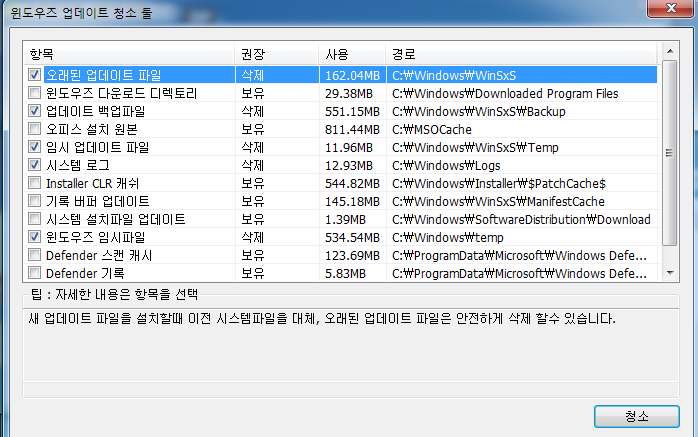698x437 pixels.
Task: Click the 29.38MB size value
Action: (x=349, y=93)
